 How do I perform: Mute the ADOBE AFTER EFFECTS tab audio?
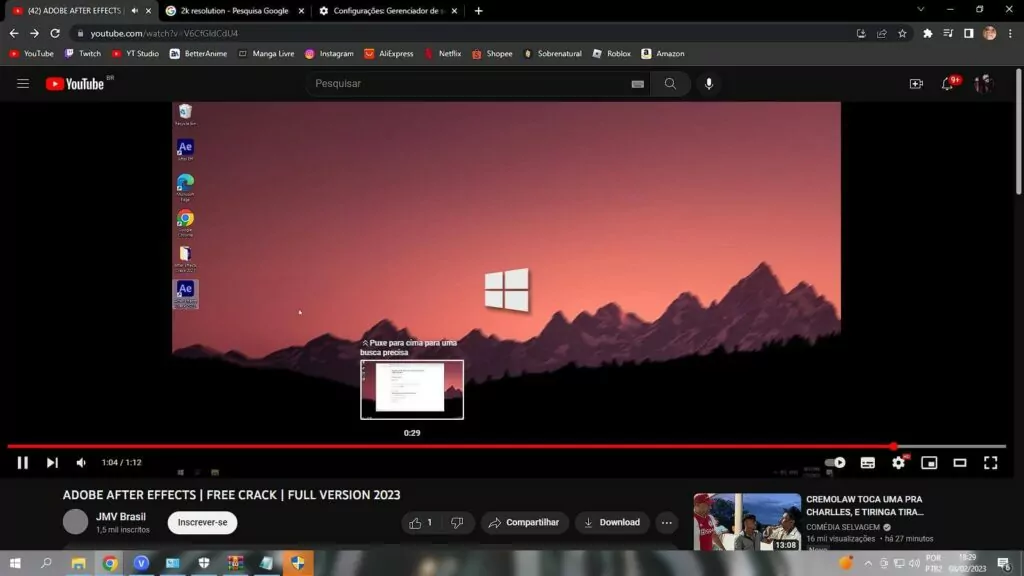pyautogui.click(x=135, y=10)
